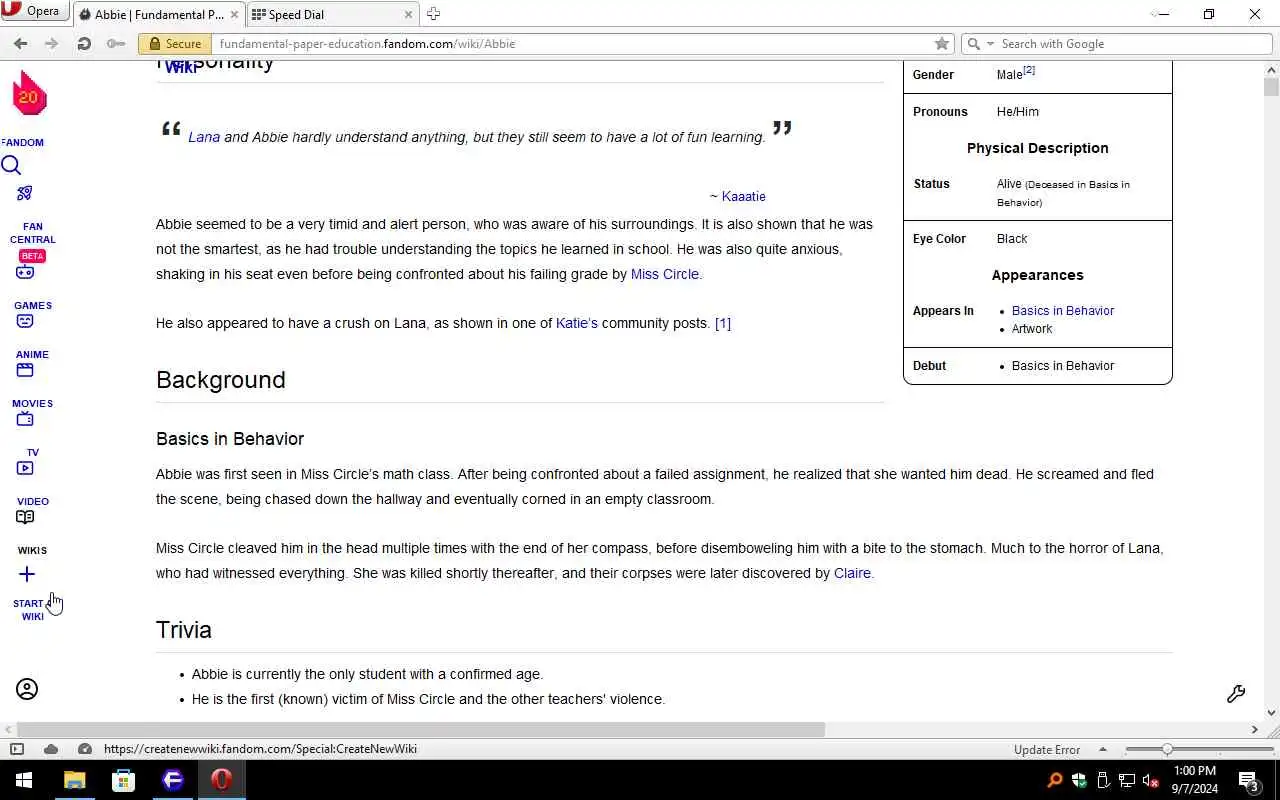Click the key password wand icon
This screenshot has height=800, width=1280.
pos(116,43)
